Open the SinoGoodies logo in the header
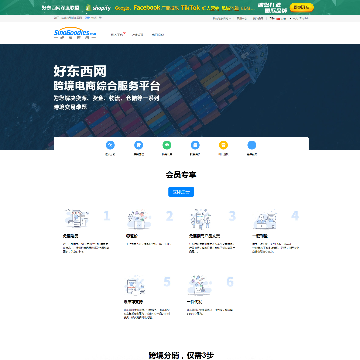 [x=75, y=34]
